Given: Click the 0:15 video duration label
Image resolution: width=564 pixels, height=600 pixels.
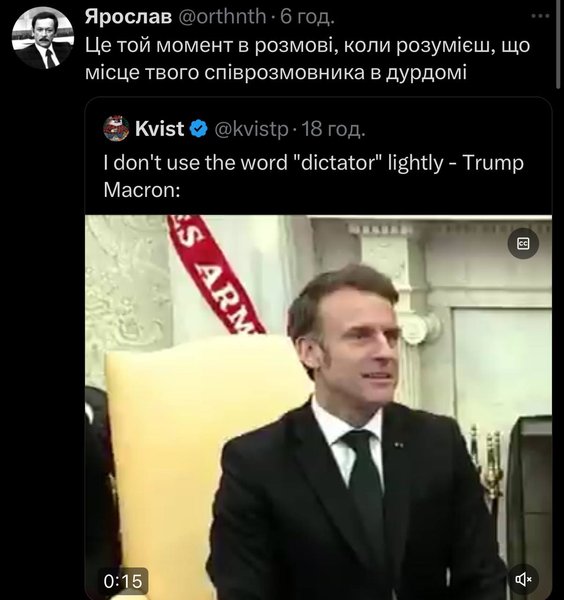Looking at the screenshot, I should tap(123, 581).
